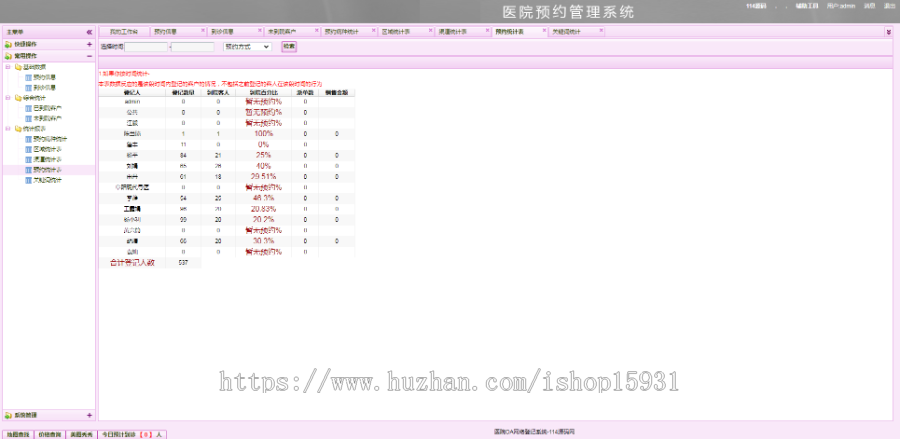Click the 114挂号 link in header
Viewport: 900px width, 439px height.
pos(756,6)
